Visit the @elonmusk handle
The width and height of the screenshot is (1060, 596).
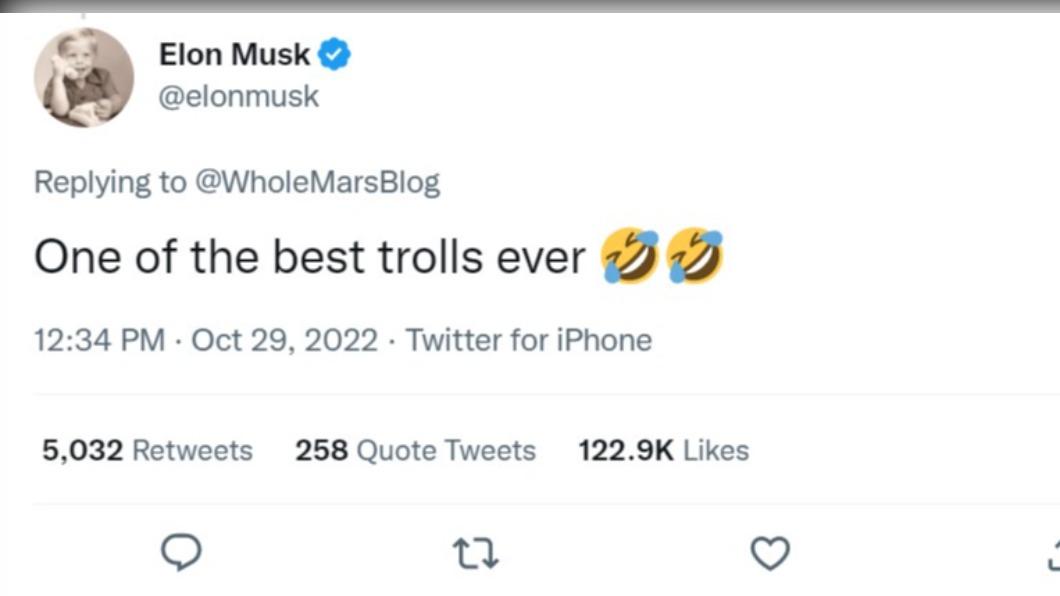tap(238, 97)
